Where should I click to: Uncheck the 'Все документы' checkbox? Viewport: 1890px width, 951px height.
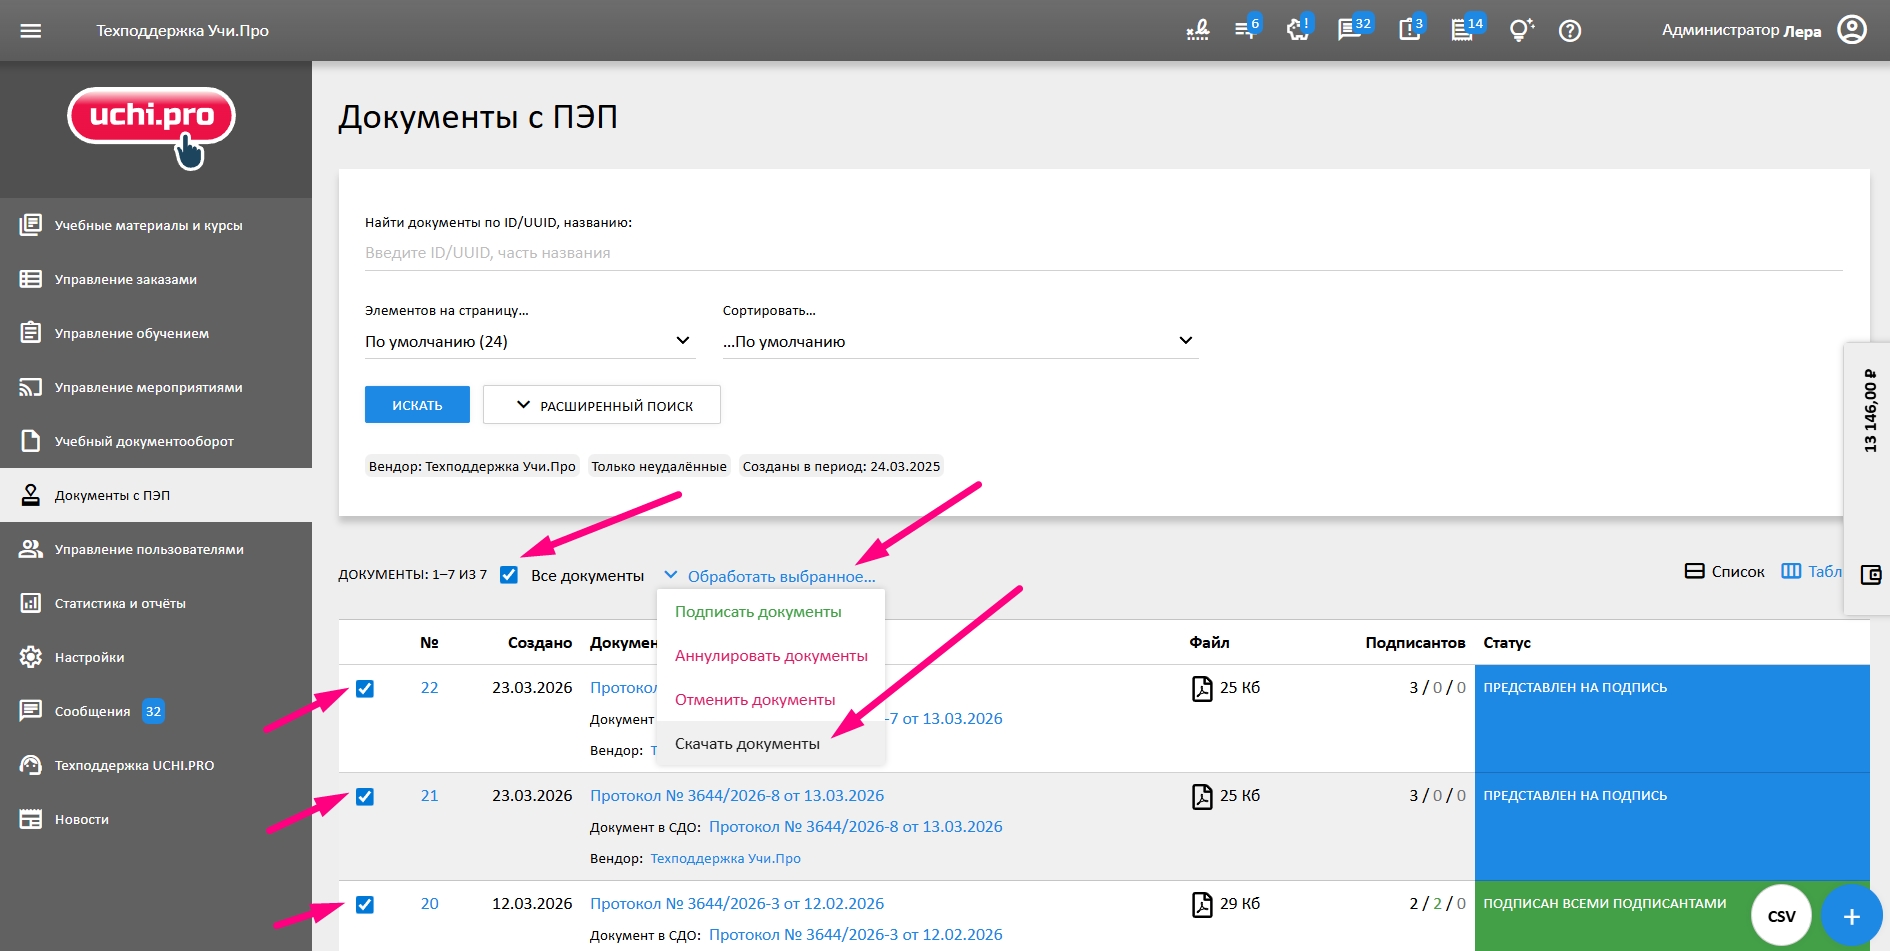509,575
